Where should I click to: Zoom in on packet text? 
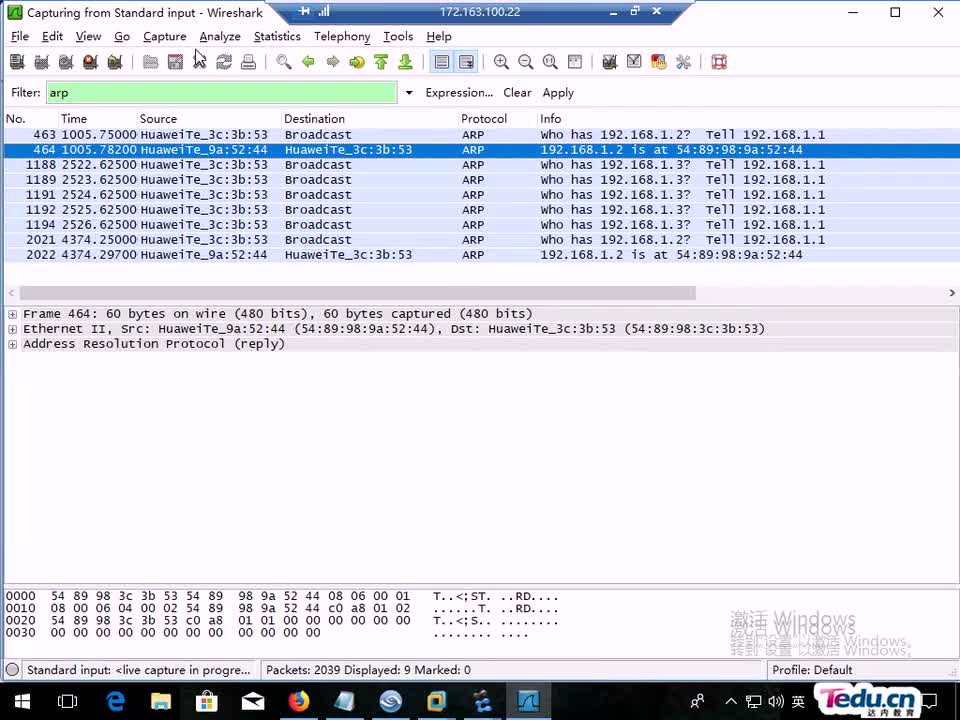[501, 62]
